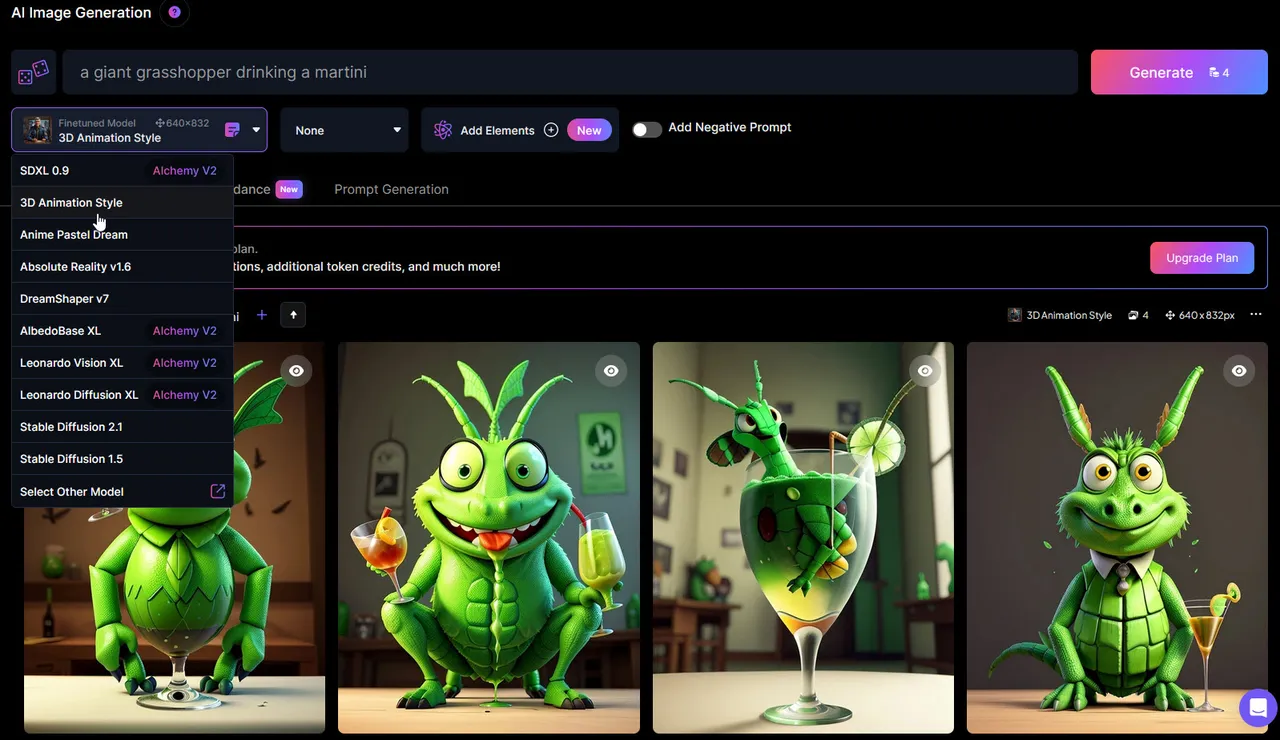
Task: Click the plus icon next to Add Elements
Action: [x=551, y=130]
